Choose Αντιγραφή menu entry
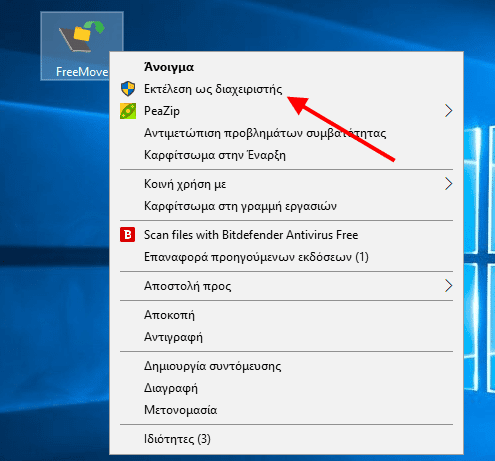Image resolution: width=495 pixels, height=461 pixels. click(x=286, y=337)
